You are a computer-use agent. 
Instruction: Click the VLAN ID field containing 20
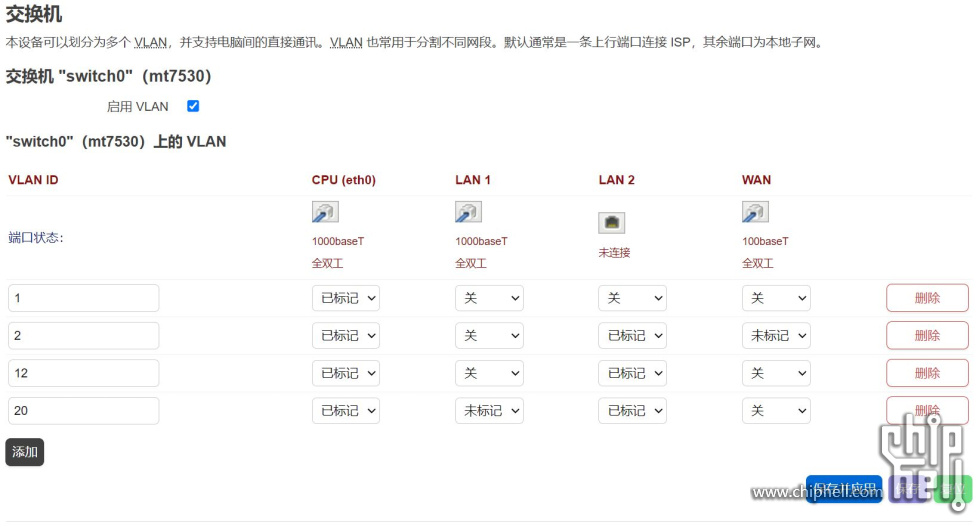pos(84,411)
